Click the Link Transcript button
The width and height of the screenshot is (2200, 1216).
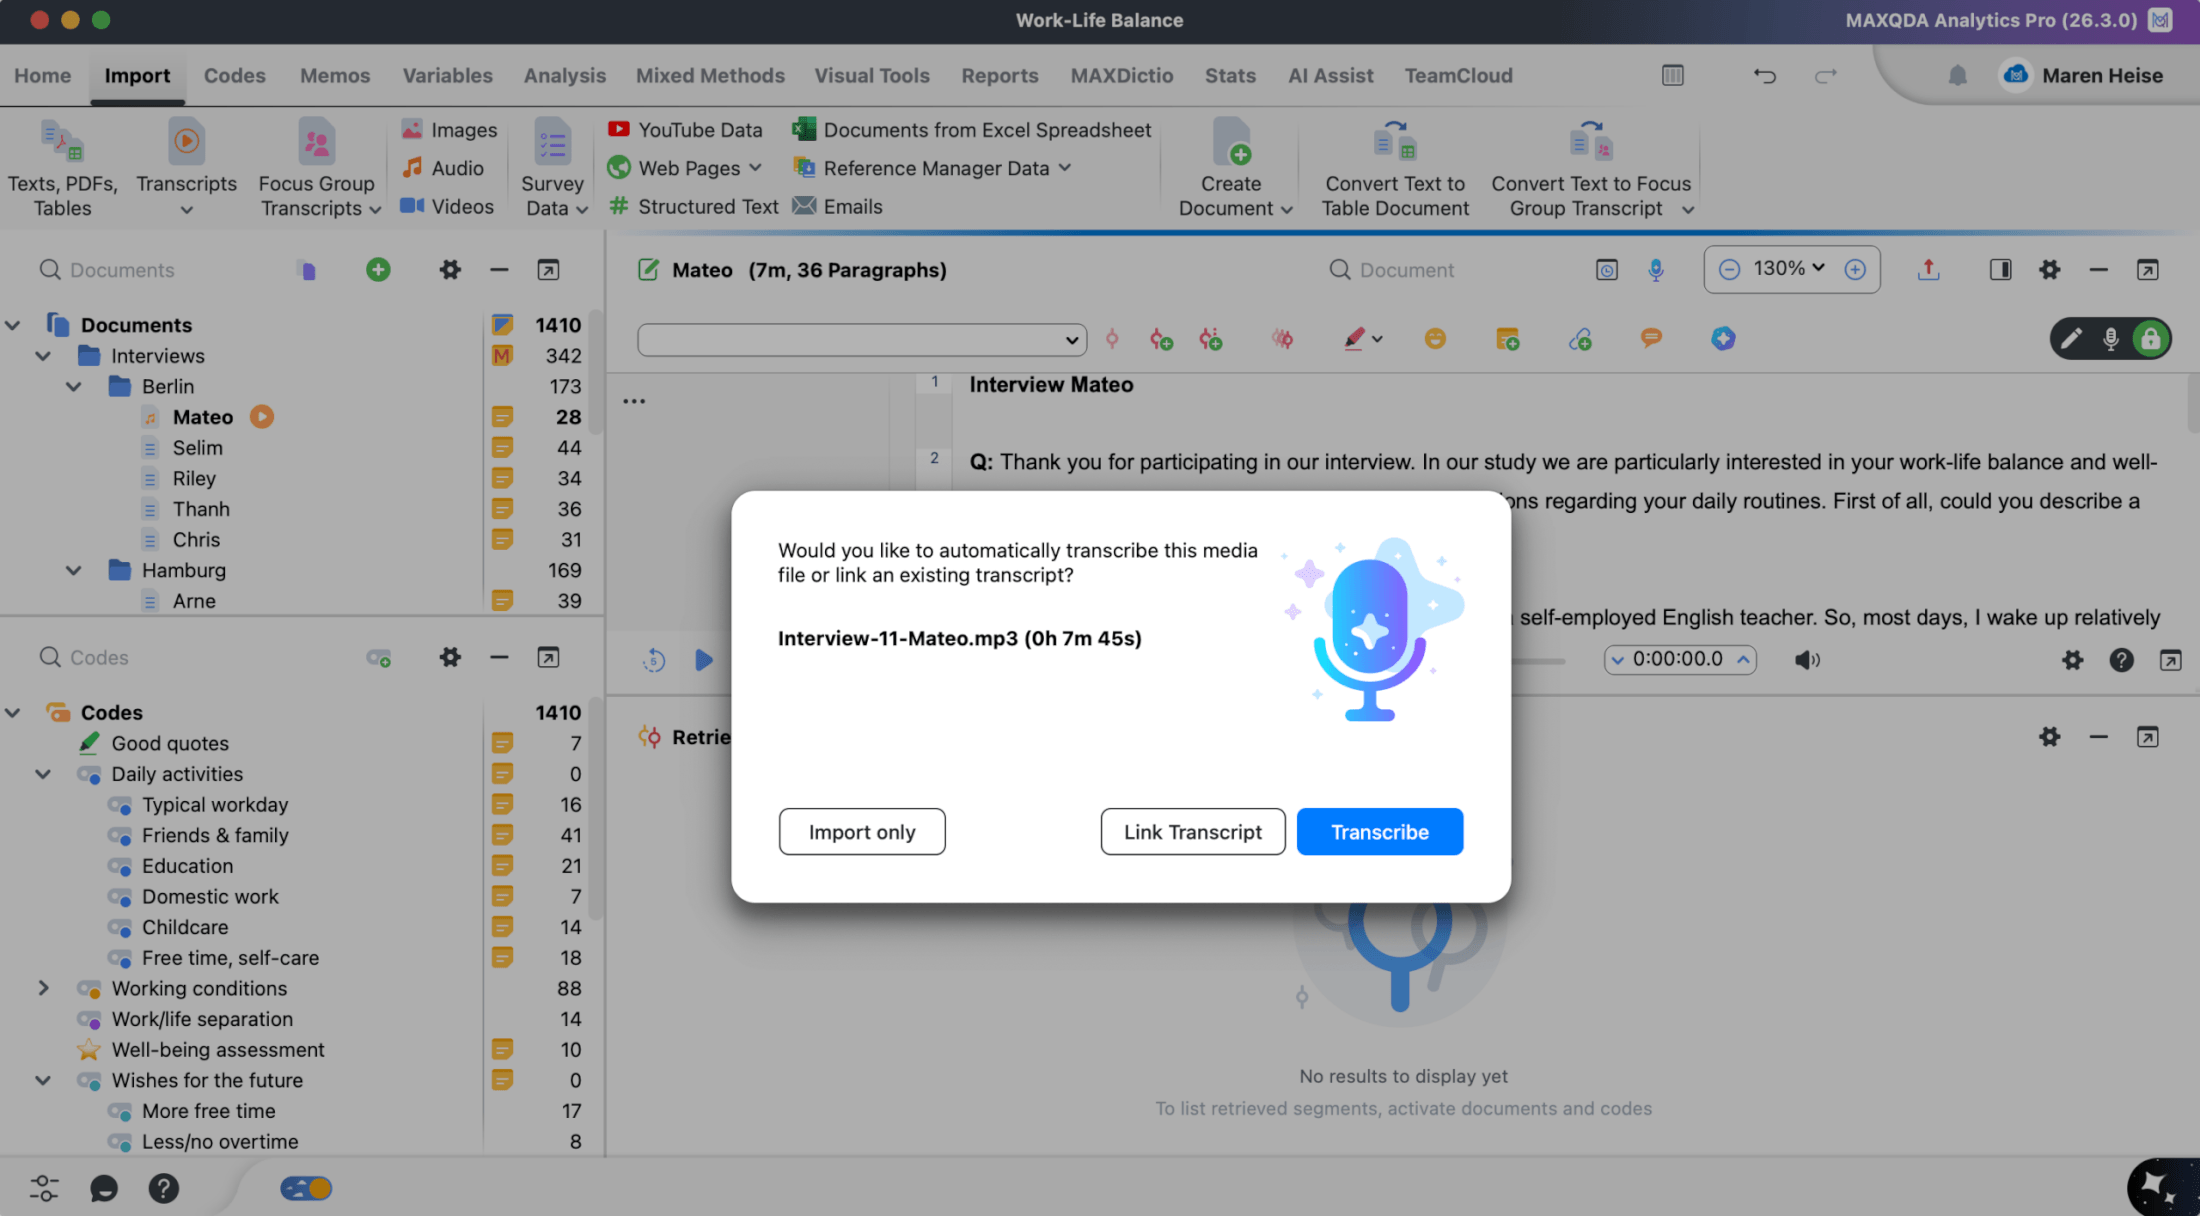pyautogui.click(x=1192, y=831)
